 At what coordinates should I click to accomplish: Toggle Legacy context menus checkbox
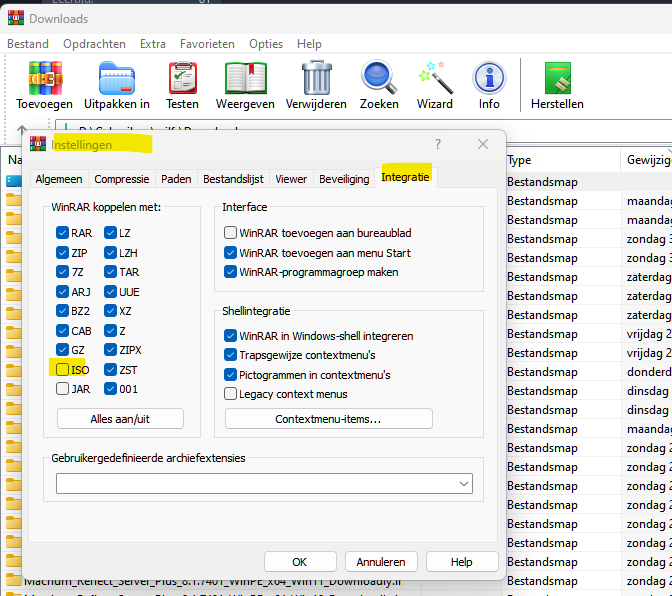pos(231,394)
